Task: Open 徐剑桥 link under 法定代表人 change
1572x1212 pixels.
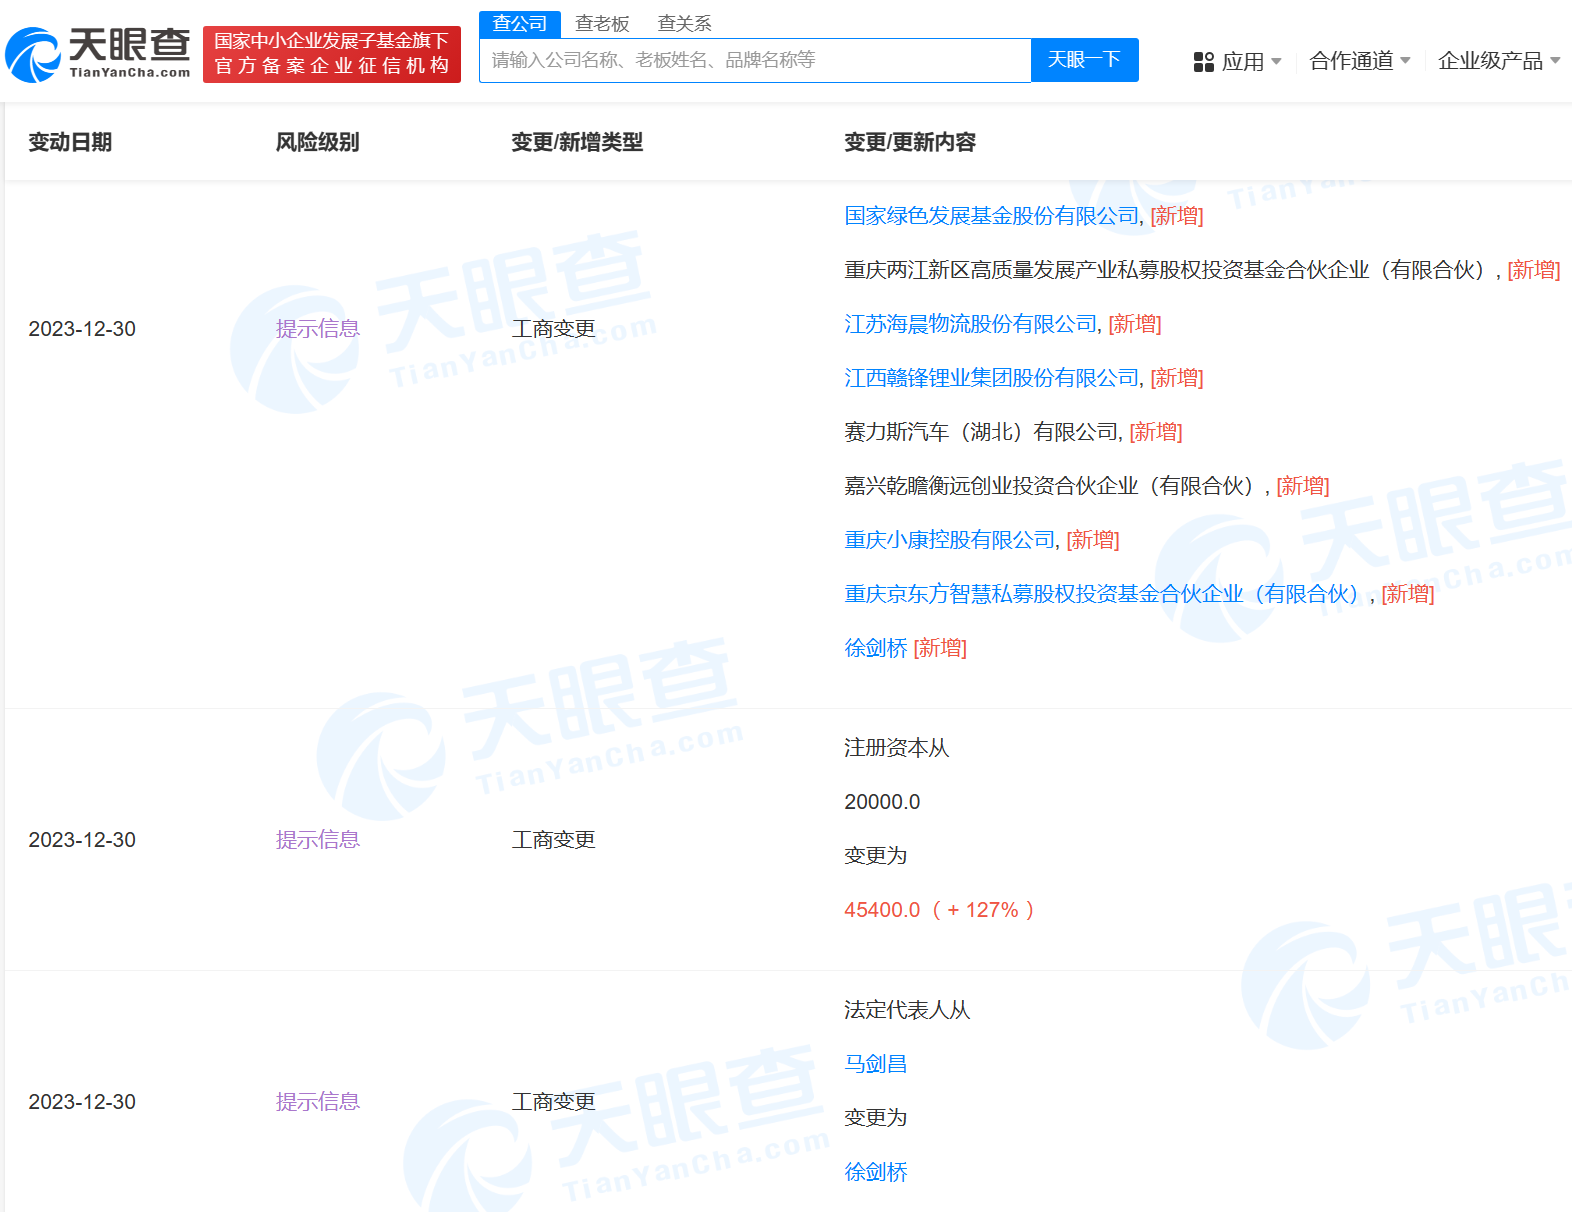Action: pyautogui.click(x=876, y=1172)
